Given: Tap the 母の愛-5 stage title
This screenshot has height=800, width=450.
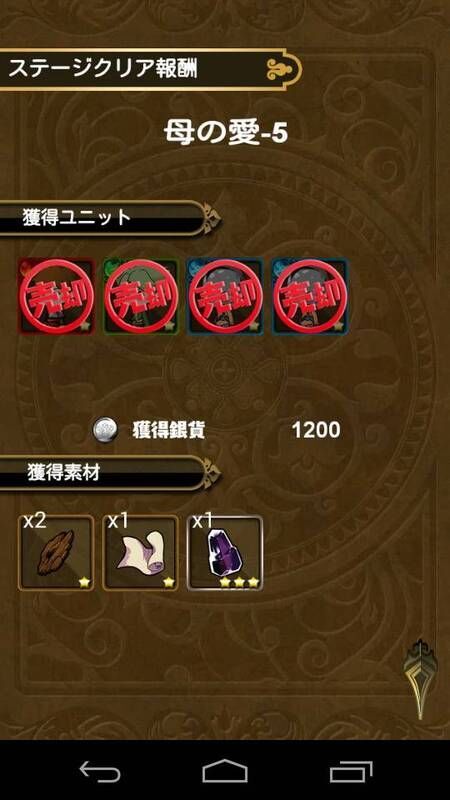Looking at the screenshot, I should click(x=226, y=133).
